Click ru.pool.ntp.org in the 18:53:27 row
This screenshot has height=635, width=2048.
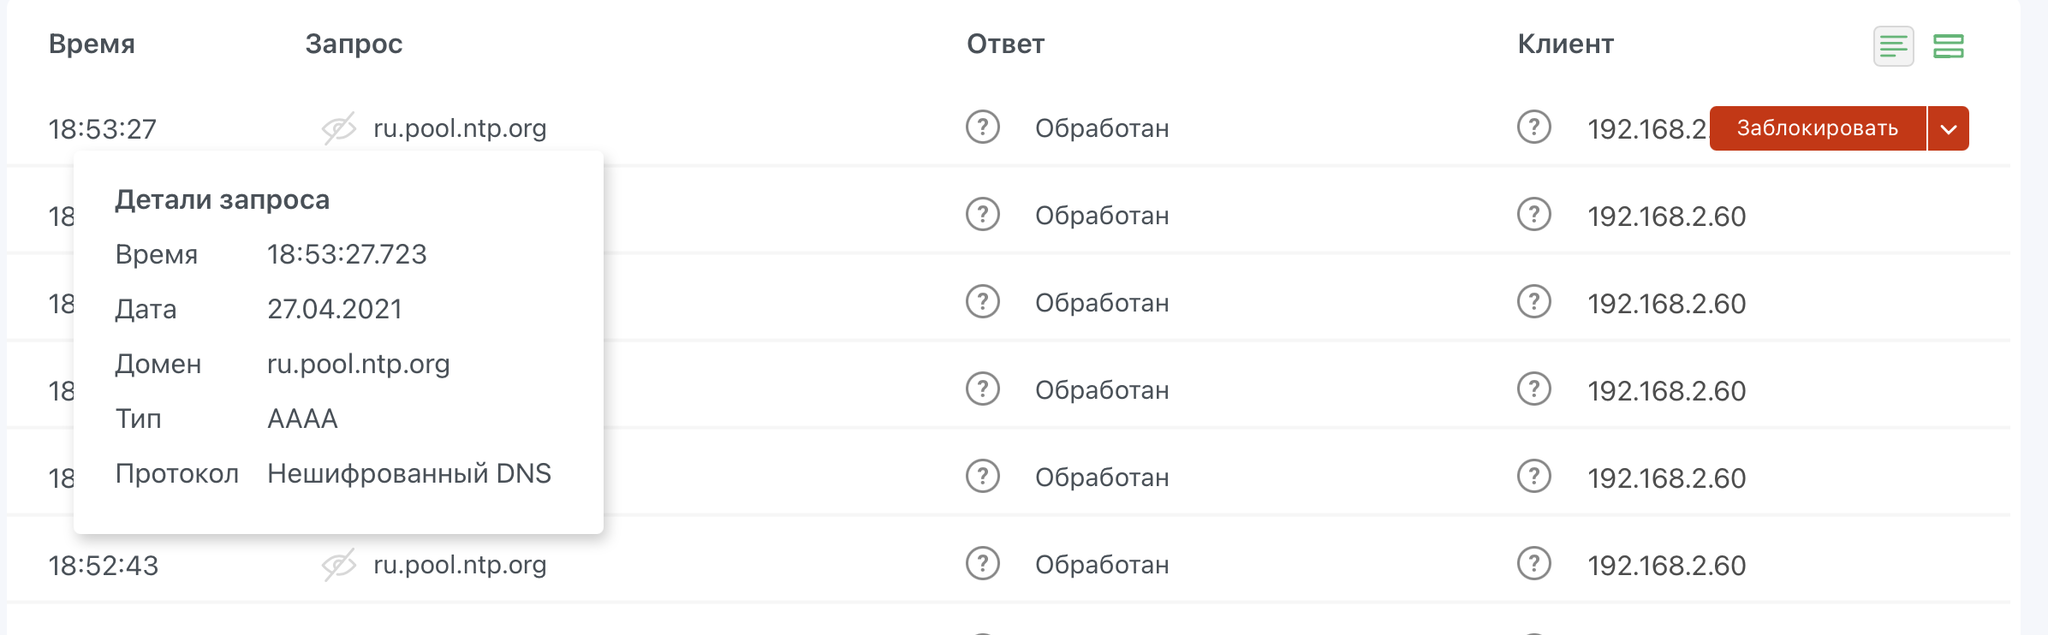coord(460,129)
